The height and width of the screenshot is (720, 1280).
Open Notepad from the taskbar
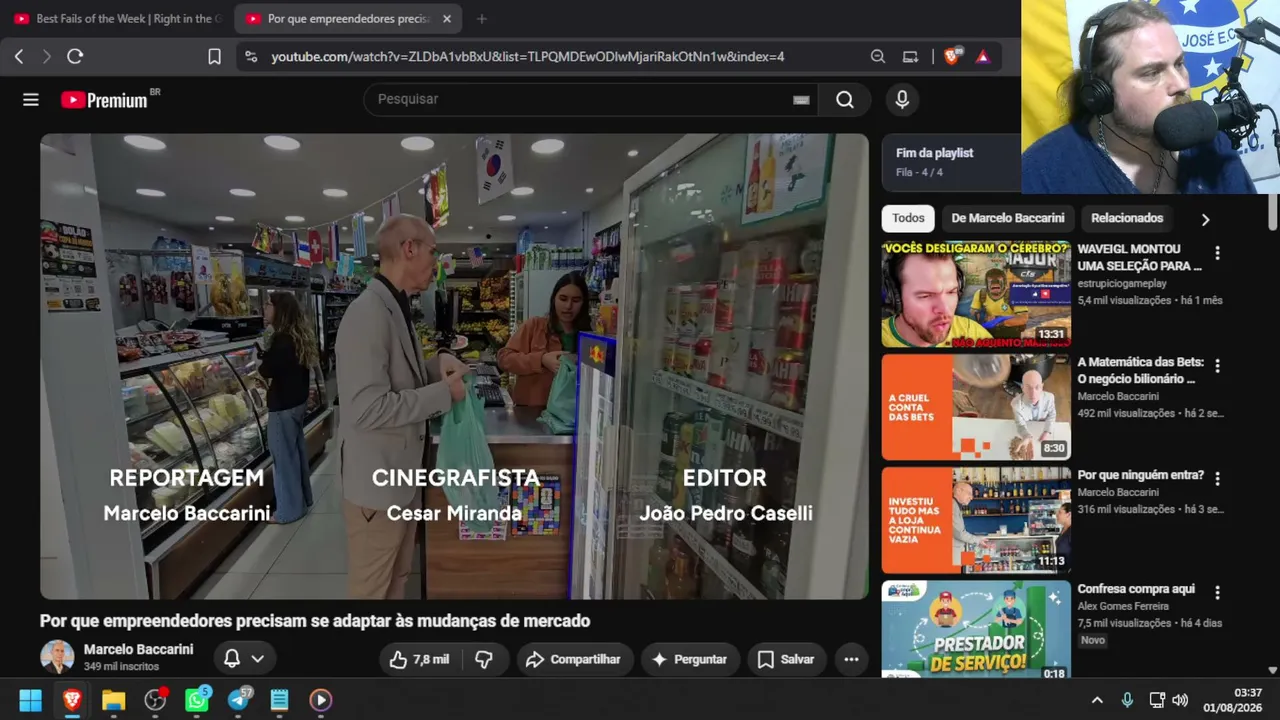pos(279,699)
